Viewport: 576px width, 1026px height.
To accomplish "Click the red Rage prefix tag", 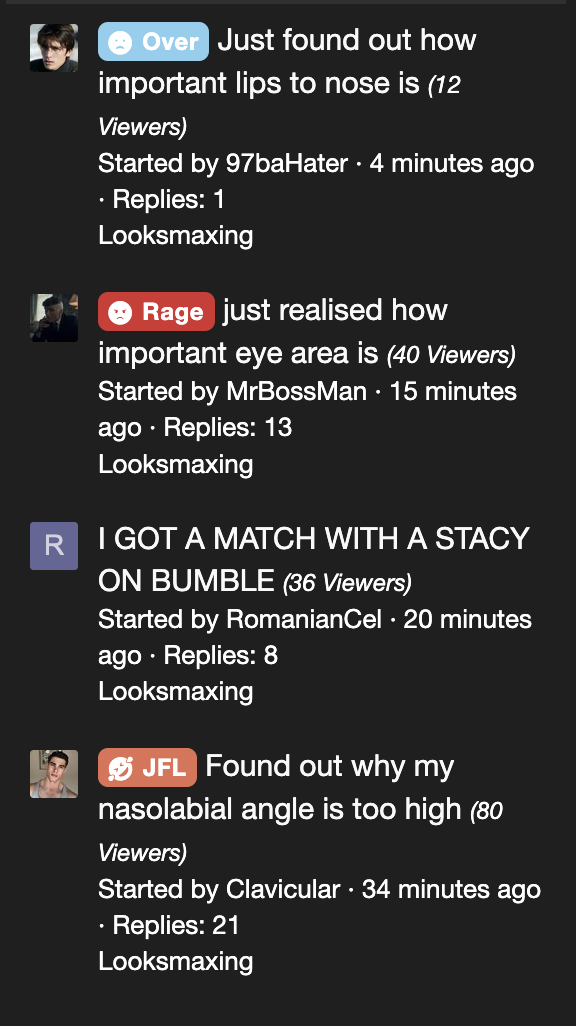I will click(x=156, y=311).
